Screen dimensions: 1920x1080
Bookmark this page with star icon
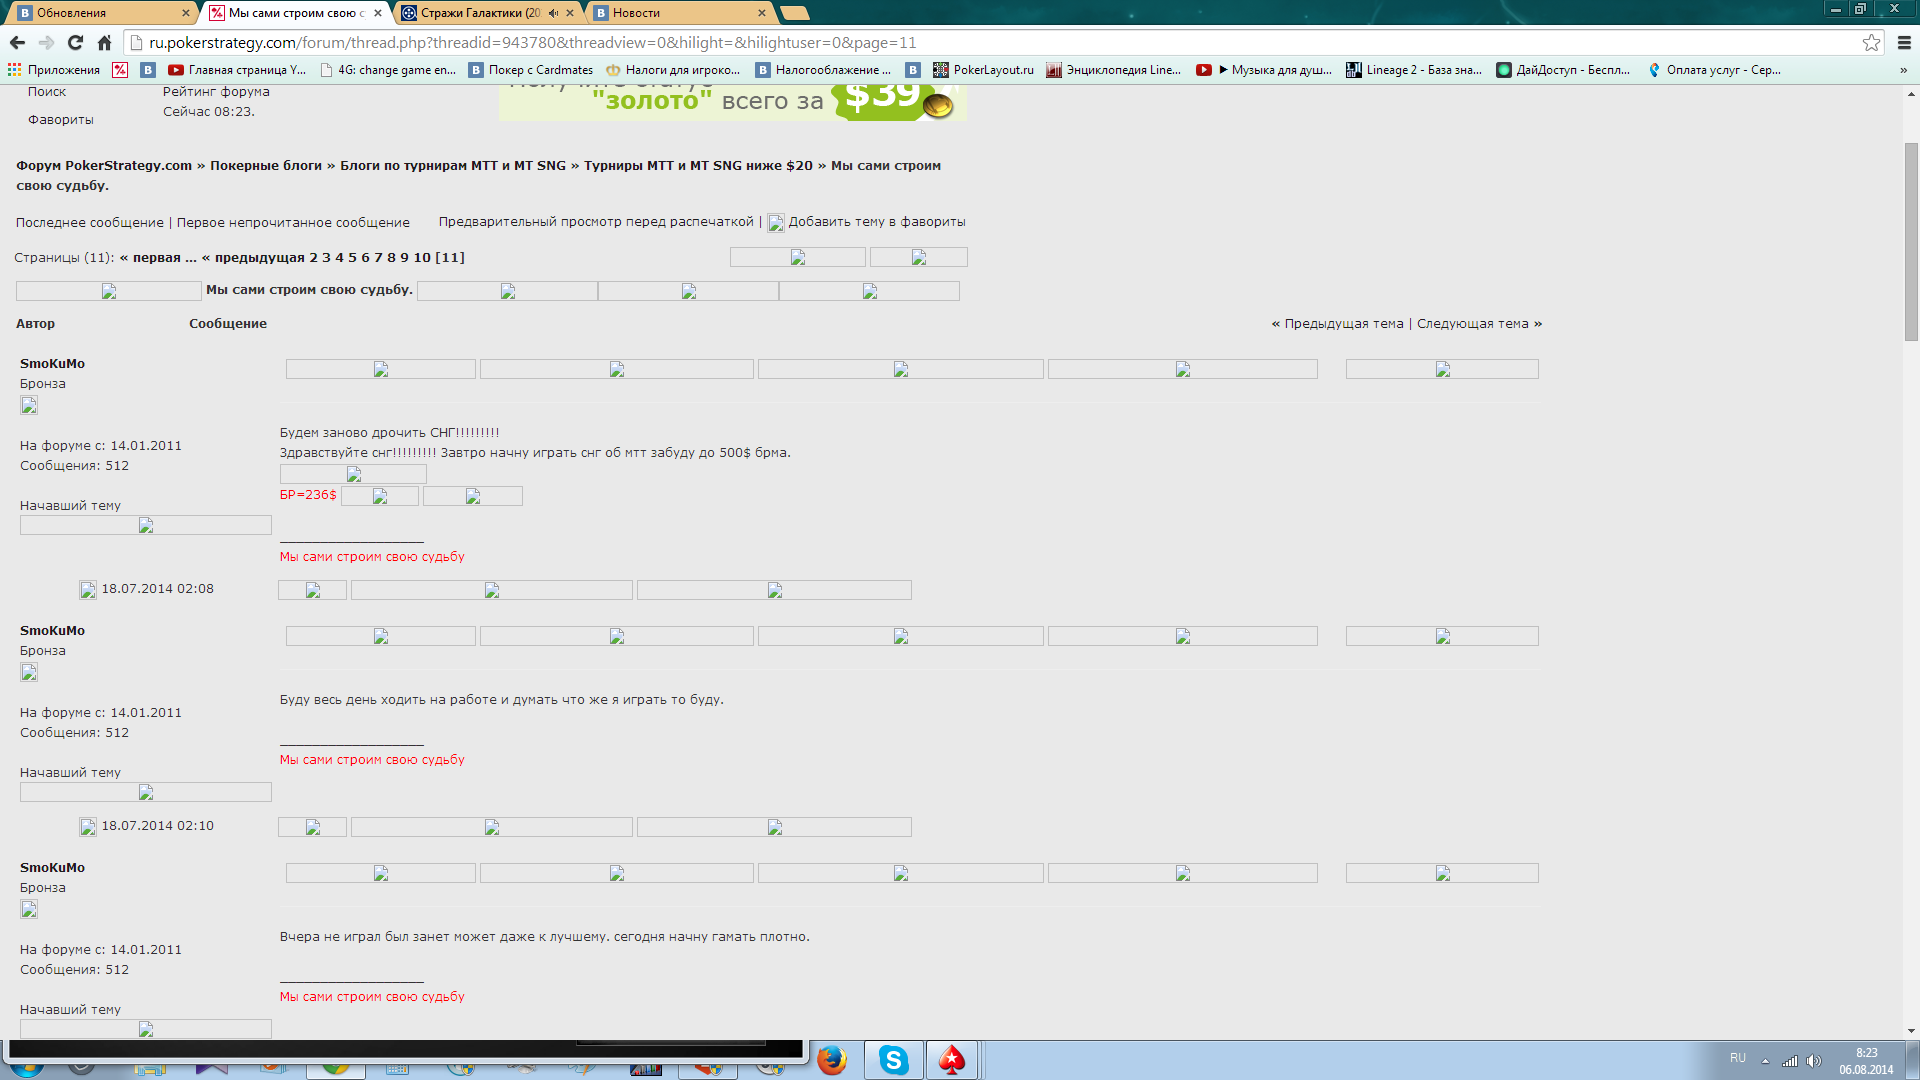click(1871, 42)
